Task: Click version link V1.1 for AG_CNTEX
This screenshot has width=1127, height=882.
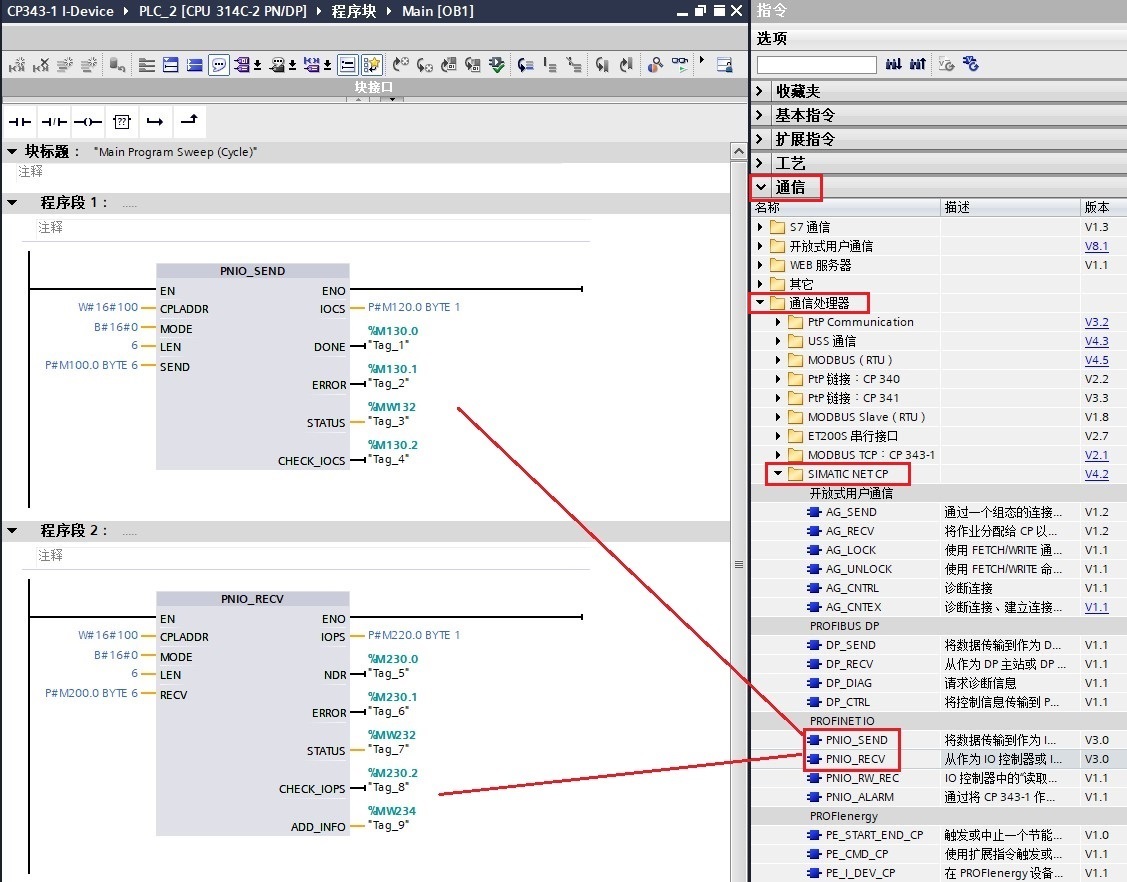Action: 1096,607
